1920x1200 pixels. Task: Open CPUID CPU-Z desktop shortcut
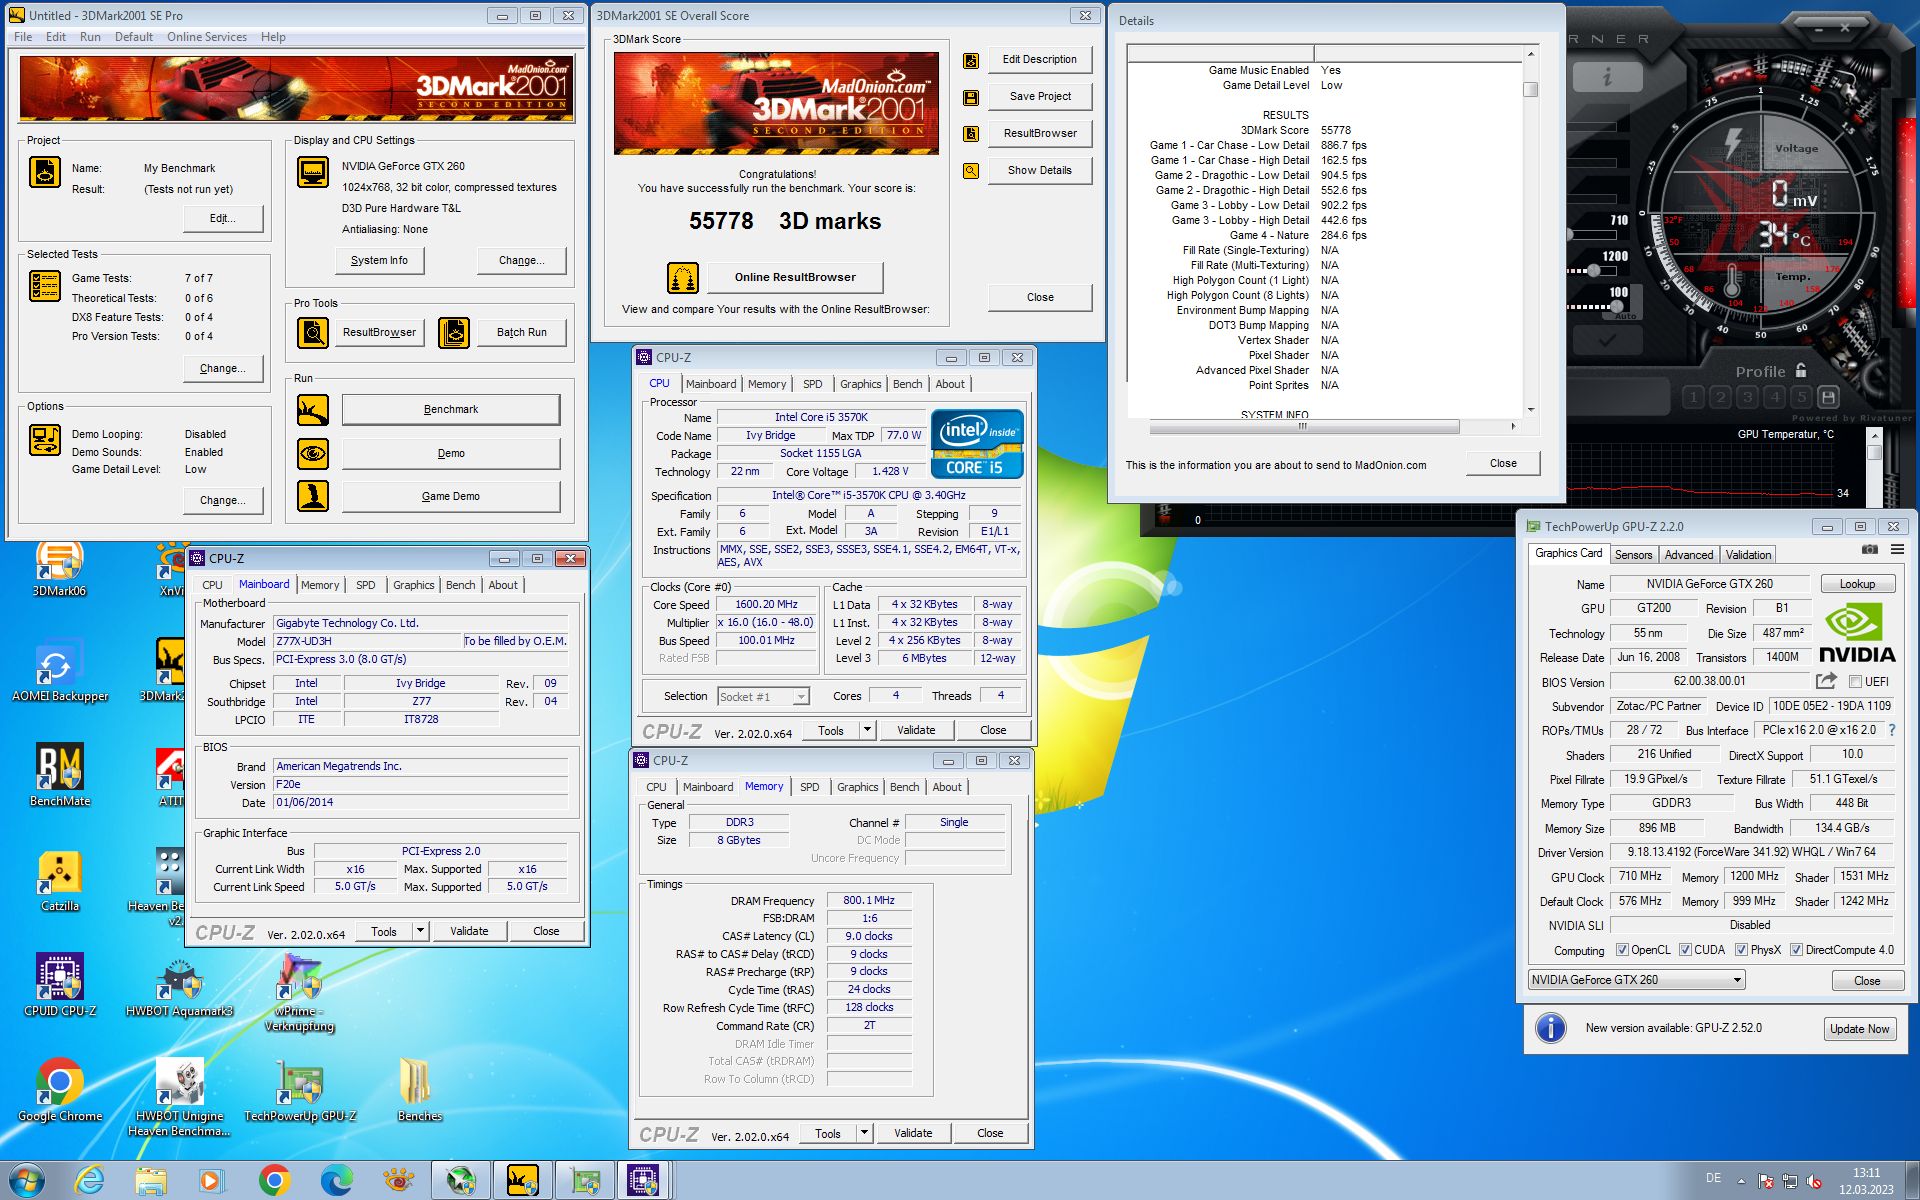60,986
